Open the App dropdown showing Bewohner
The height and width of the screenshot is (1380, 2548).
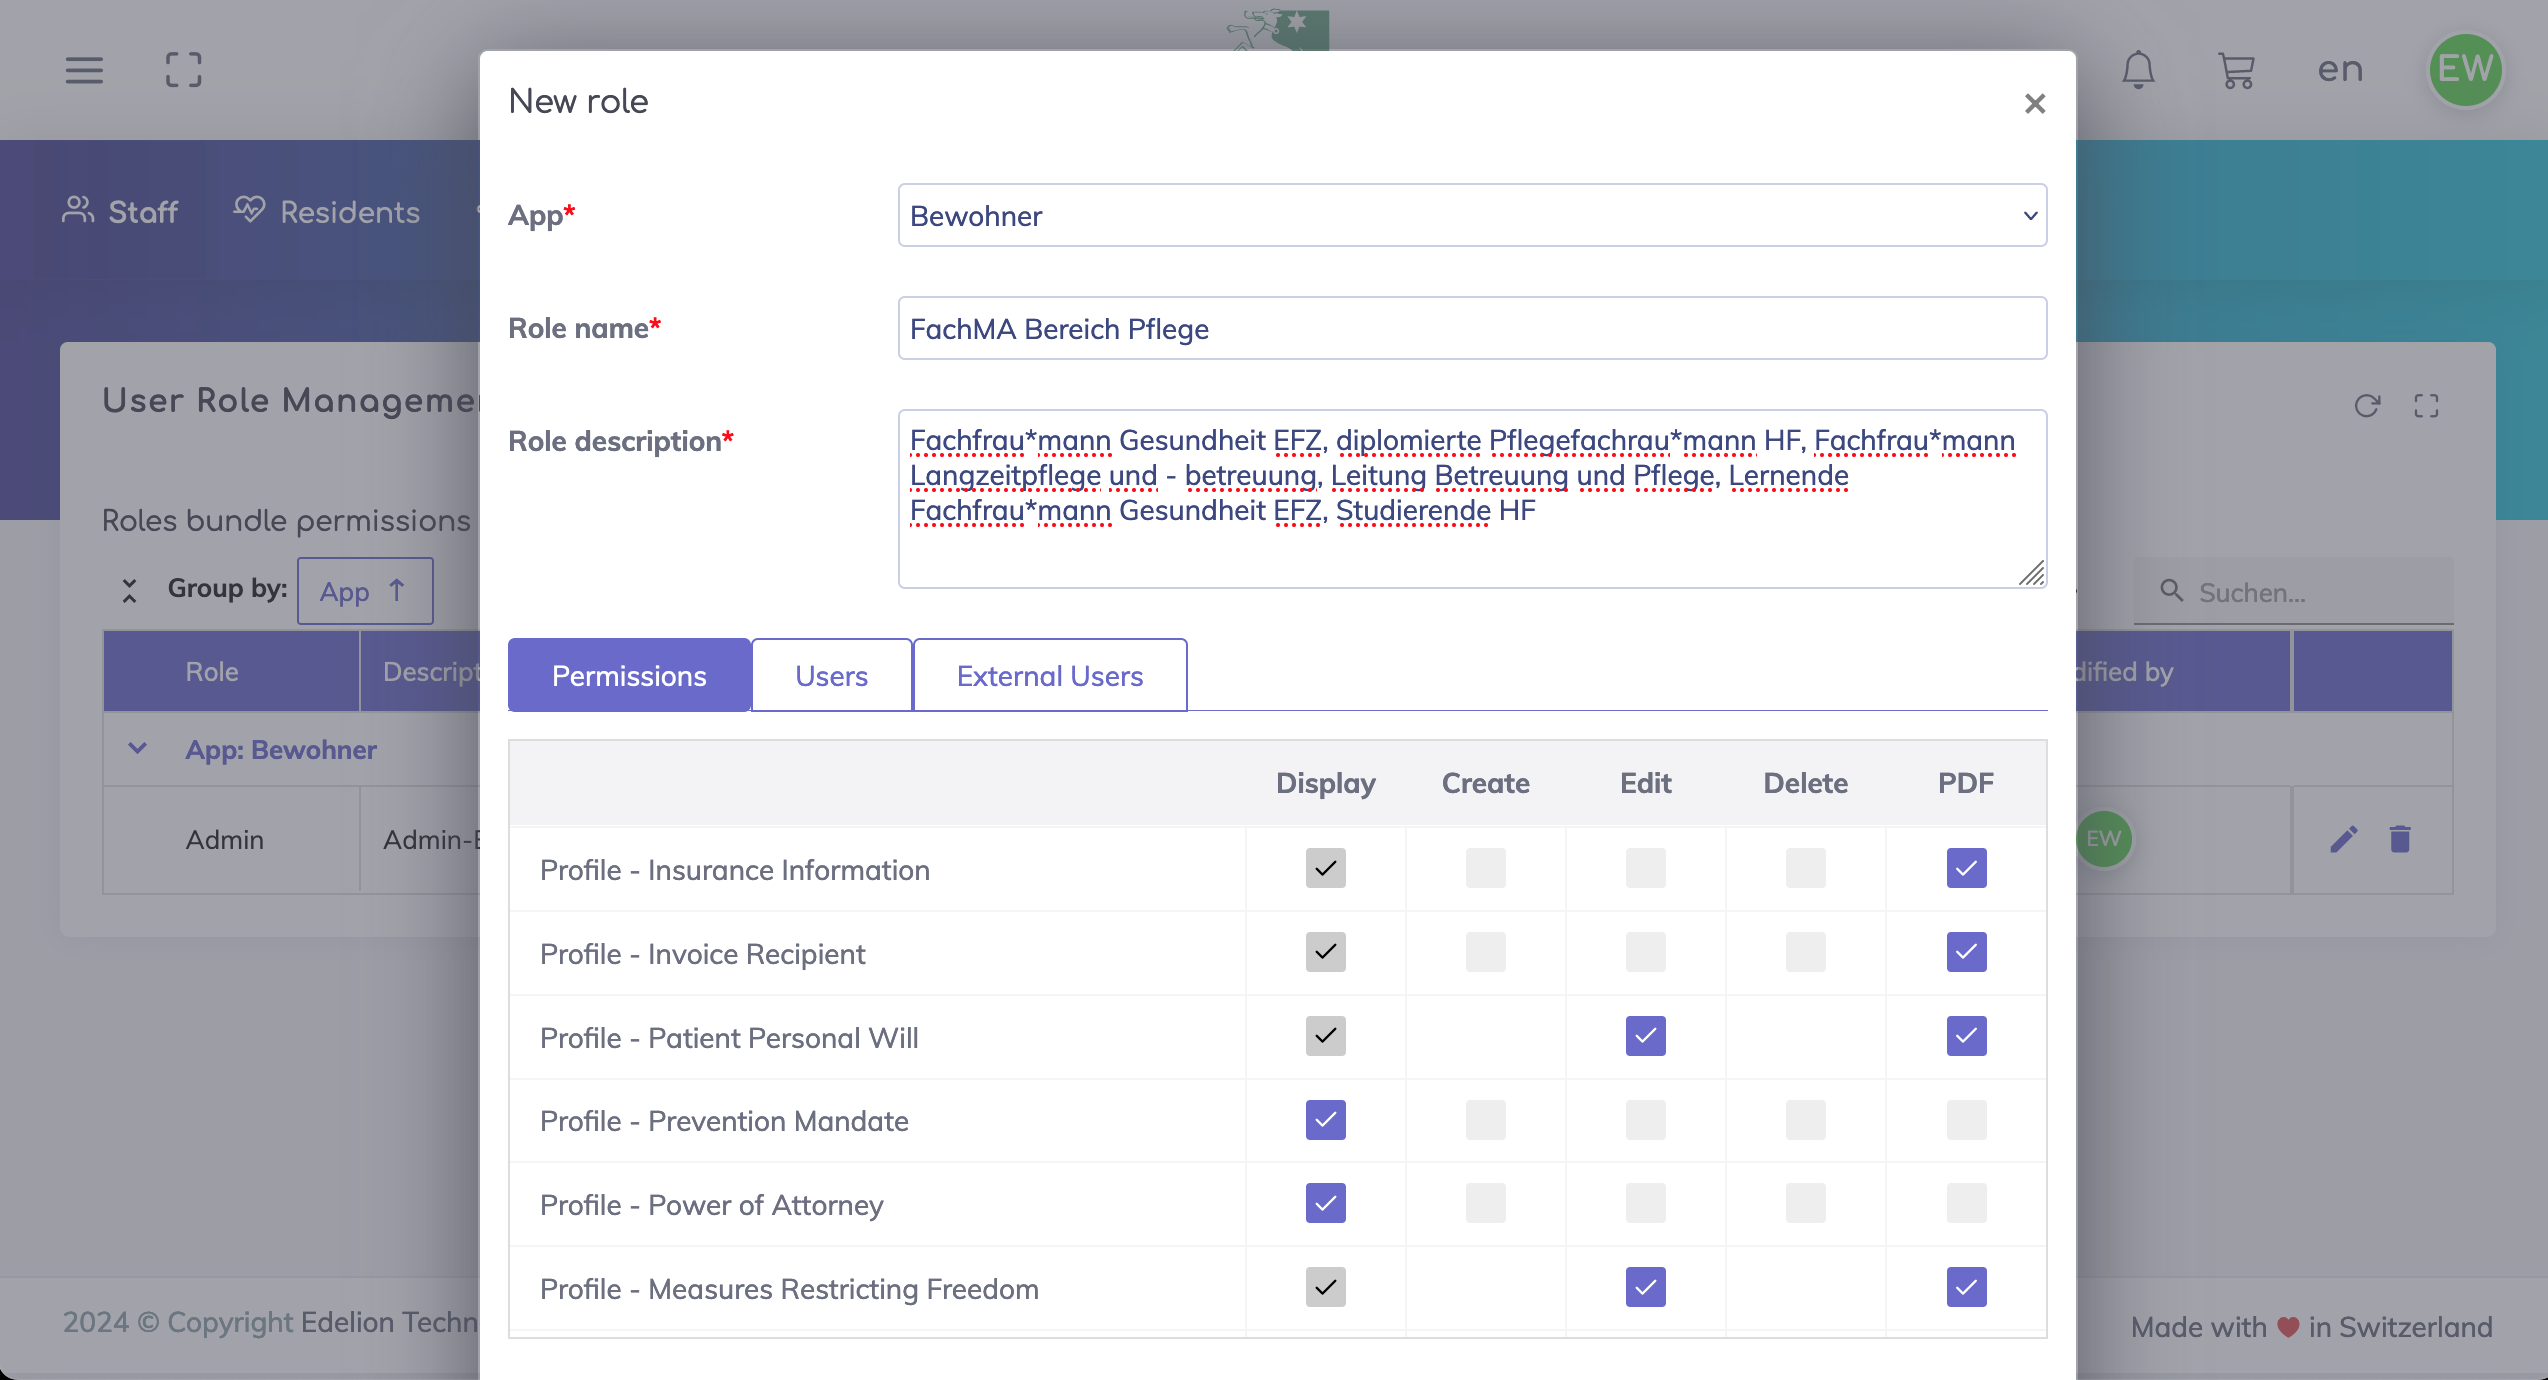pos(1472,216)
